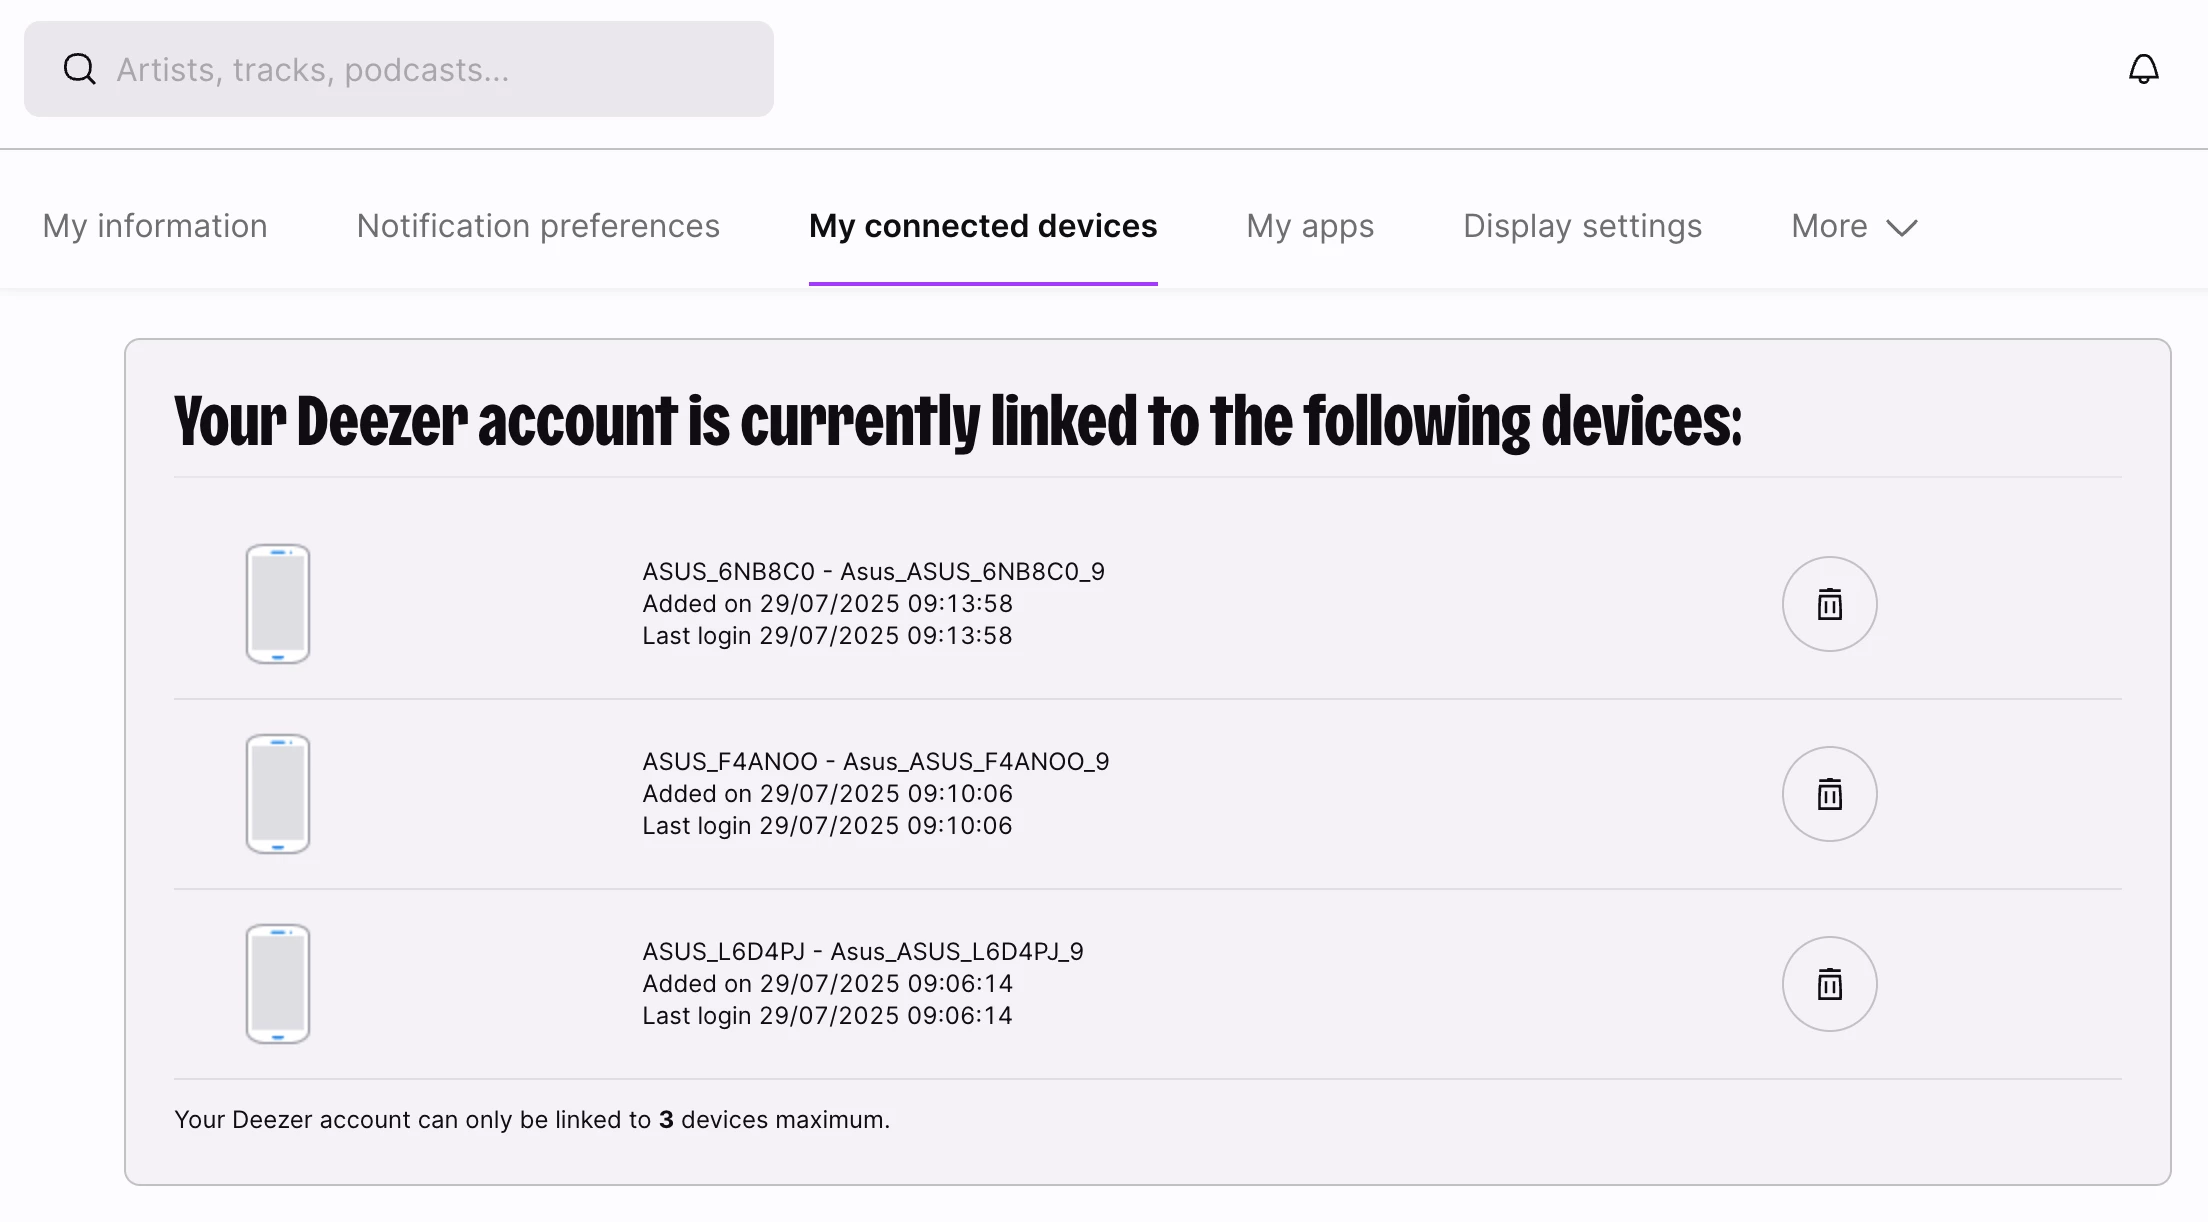Click the ASUS_L6D4PJ added on date
2208x1222 pixels.
827,984
